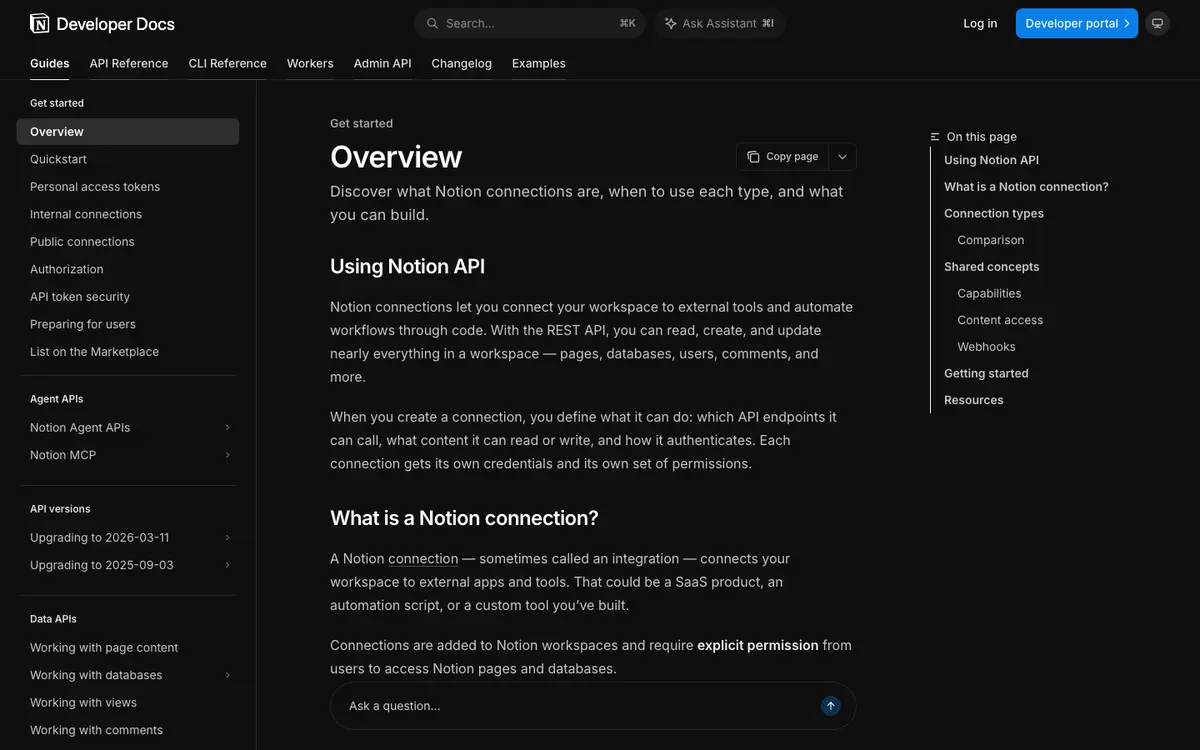Click the Get started breadcrumb above Overview
The height and width of the screenshot is (750, 1200).
361,124
